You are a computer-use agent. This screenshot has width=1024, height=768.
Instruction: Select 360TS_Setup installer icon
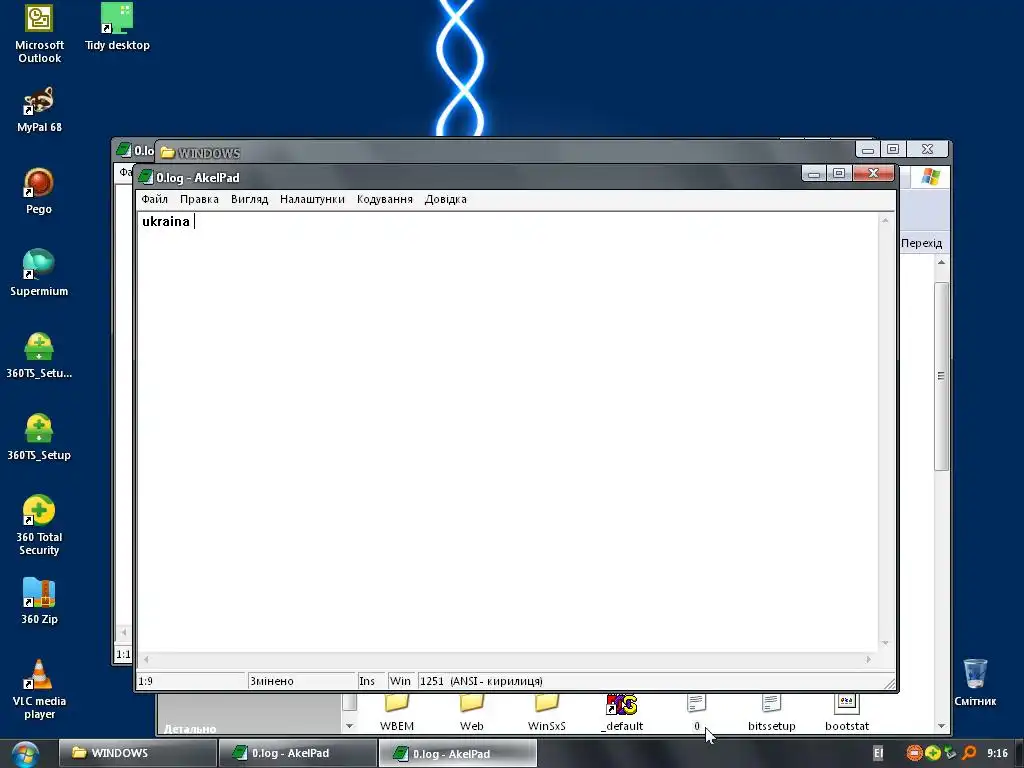tap(39, 437)
